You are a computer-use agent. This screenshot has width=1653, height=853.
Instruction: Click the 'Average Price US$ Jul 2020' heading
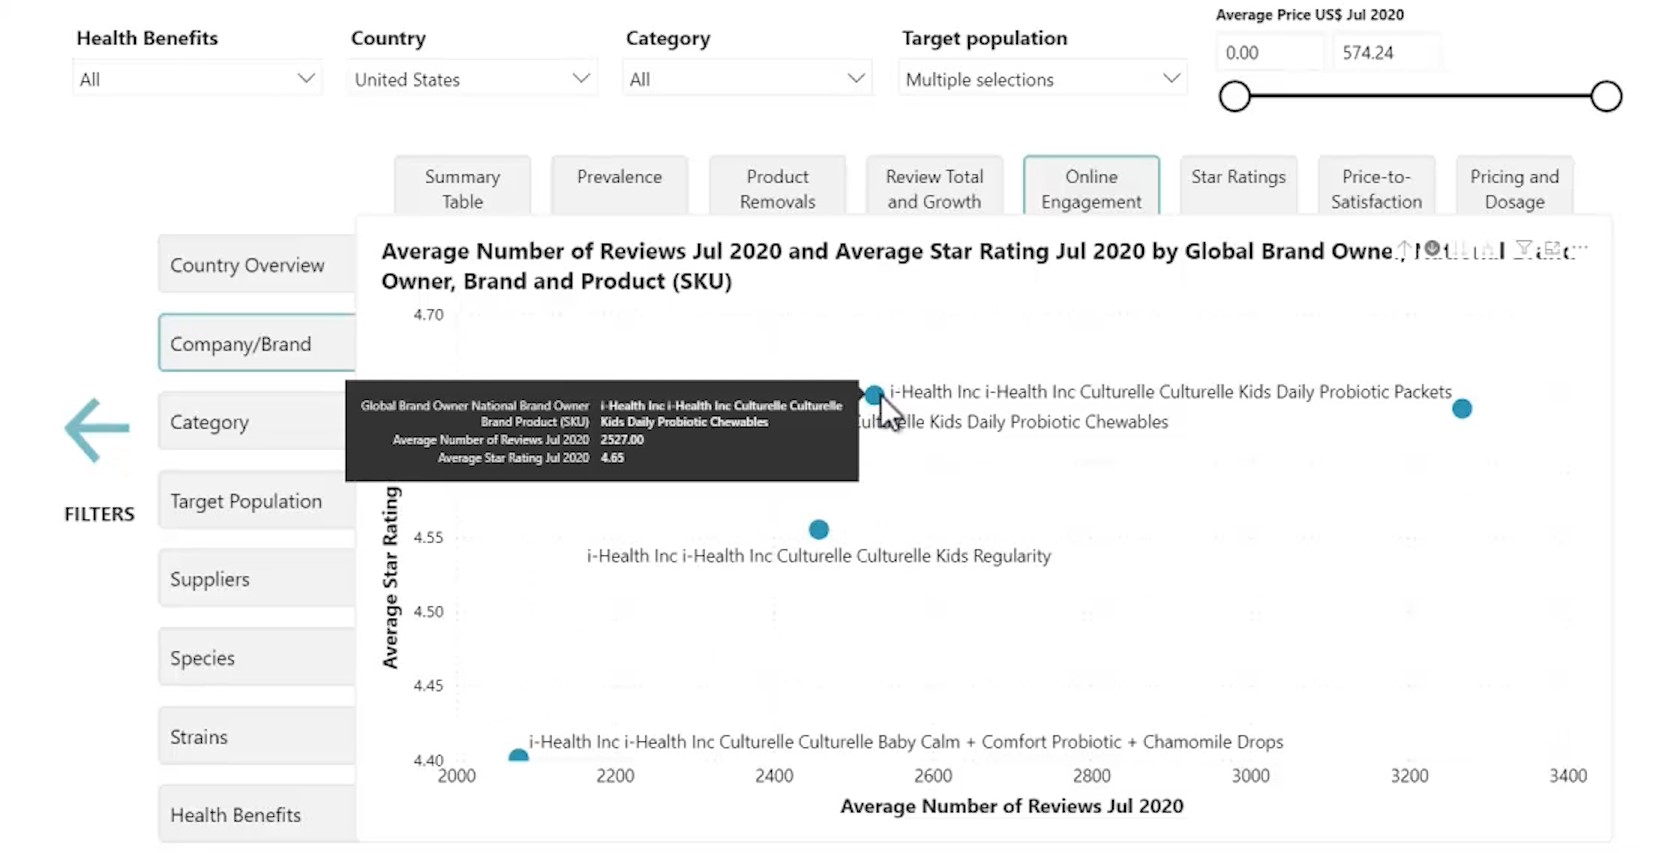(x=1309, y=14)
